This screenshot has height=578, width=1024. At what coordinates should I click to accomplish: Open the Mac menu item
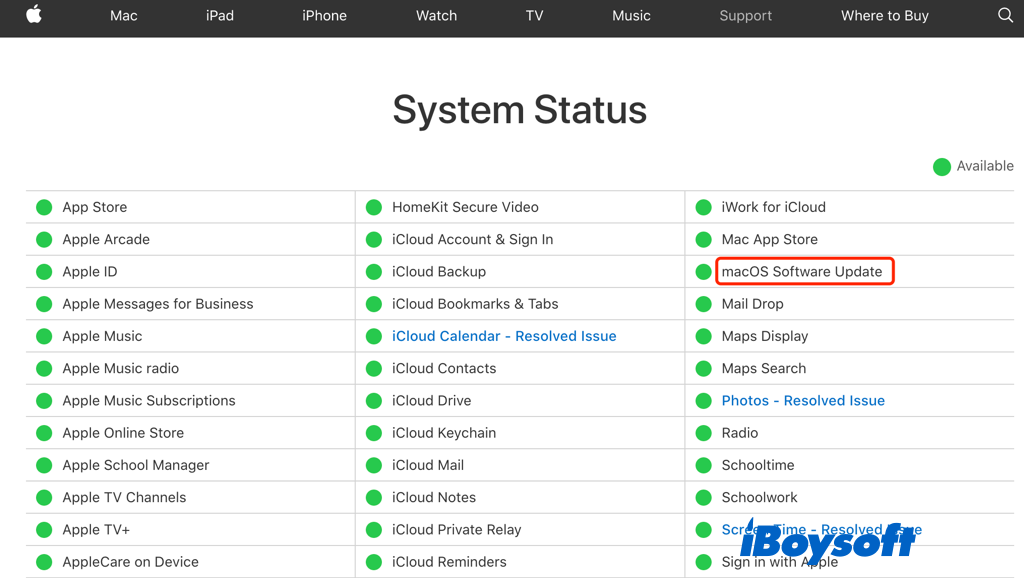tap(124, 16)
